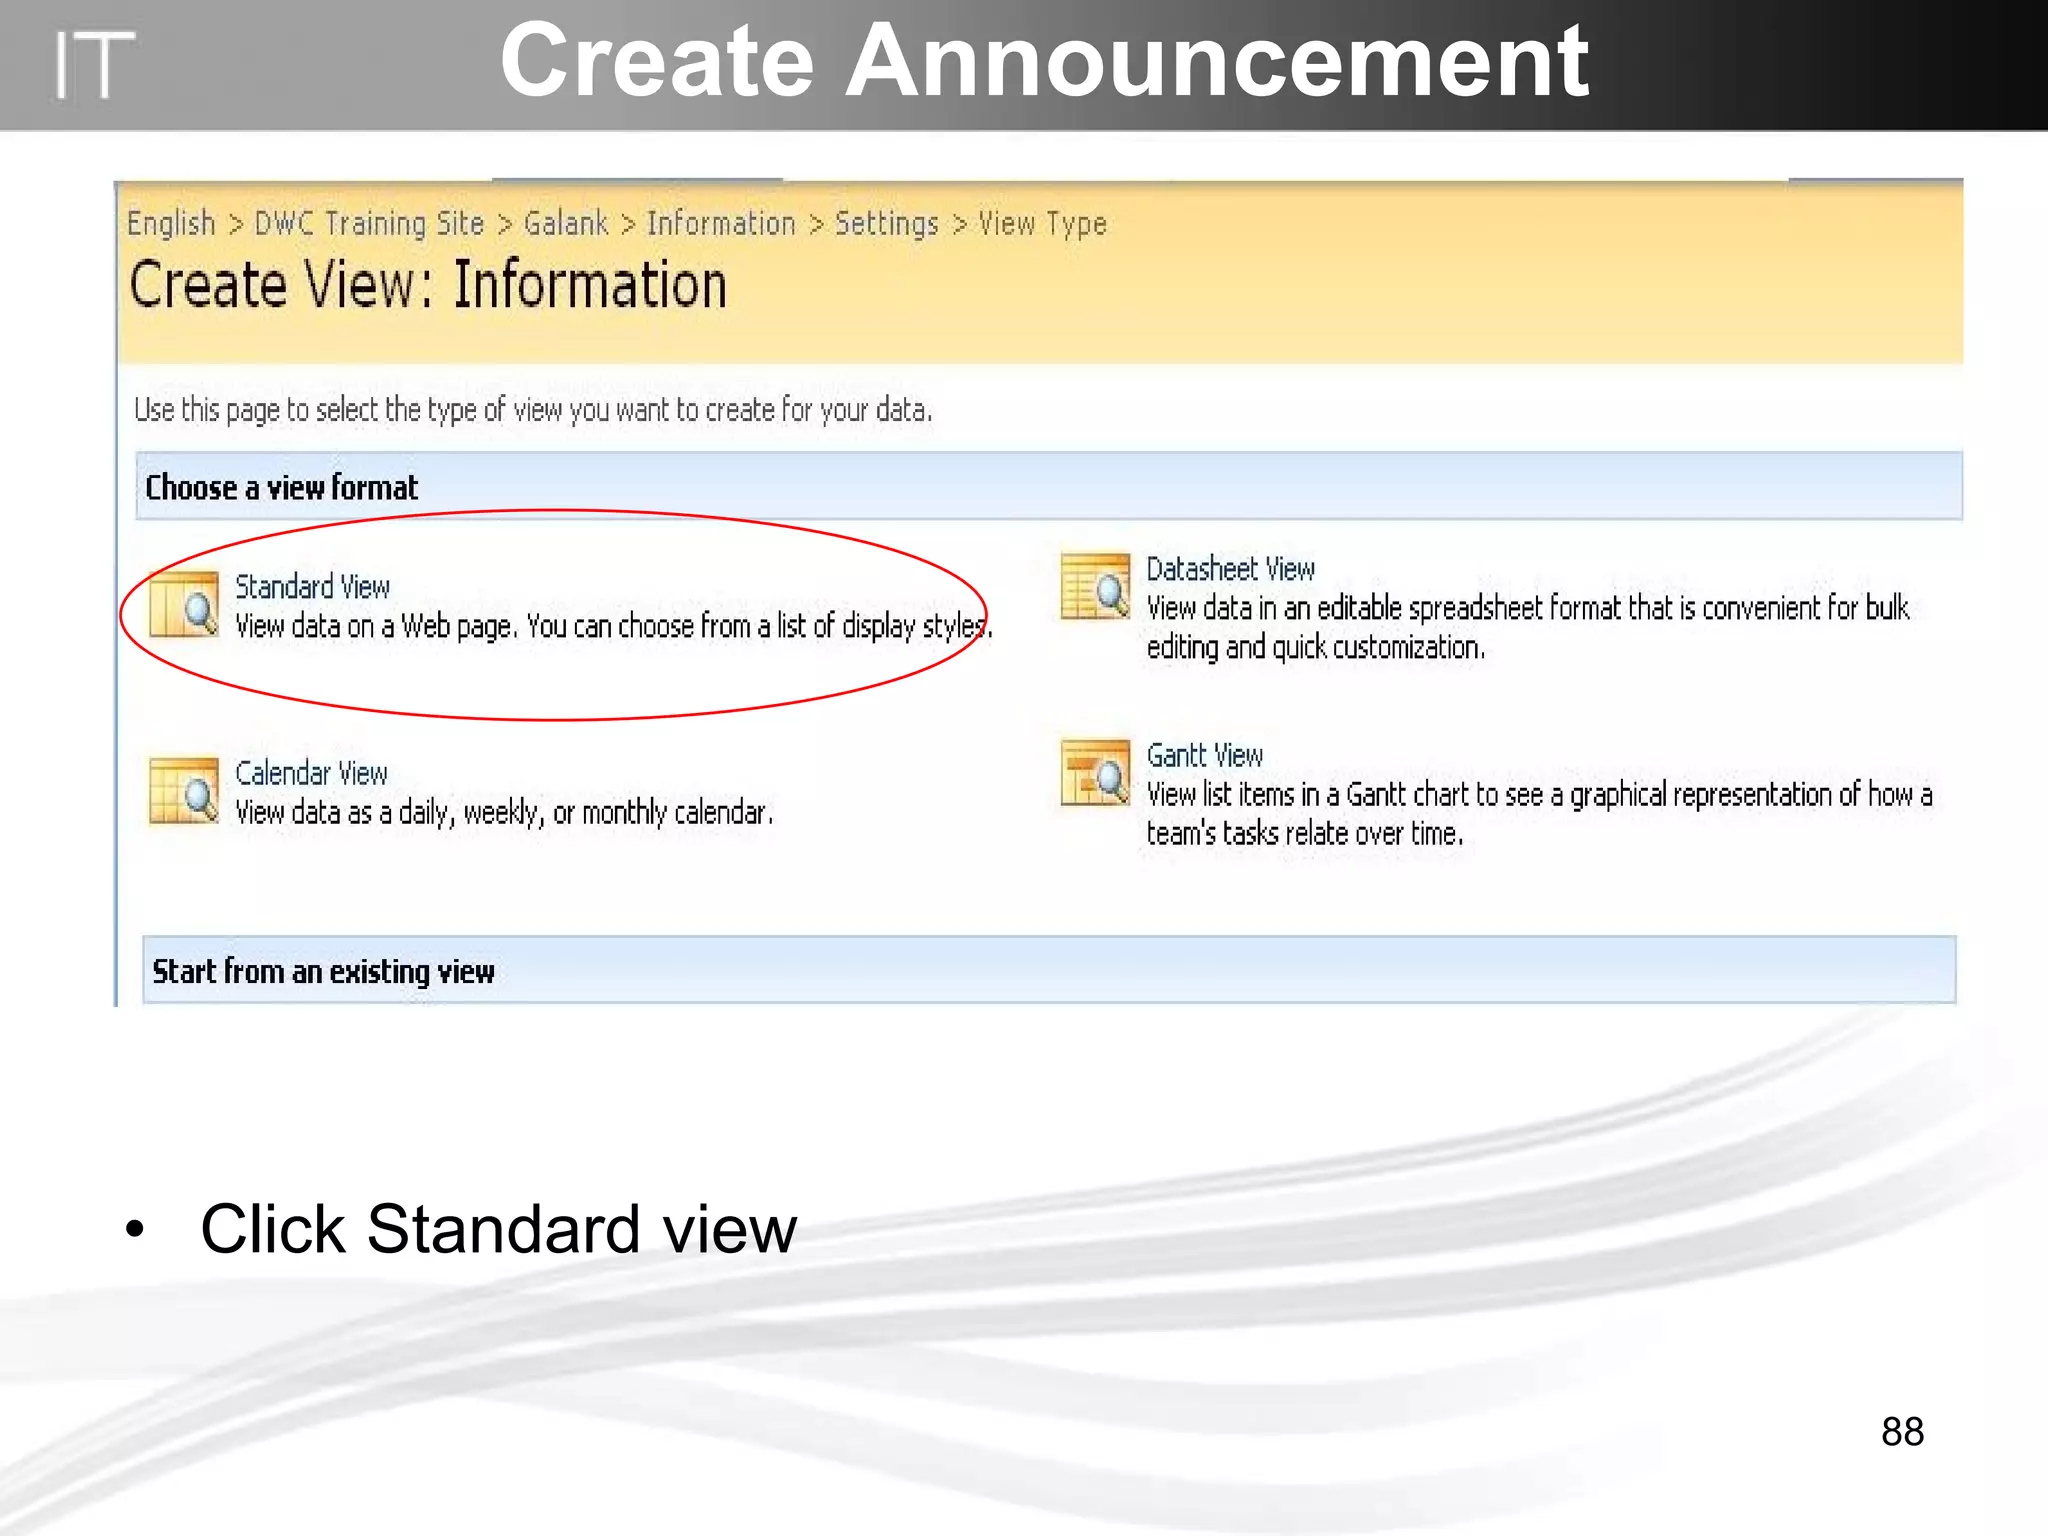Viewport: 2048px width, 1536px height.
Task: Open Information breadcrumb link
Action: [x=721, y=223]
